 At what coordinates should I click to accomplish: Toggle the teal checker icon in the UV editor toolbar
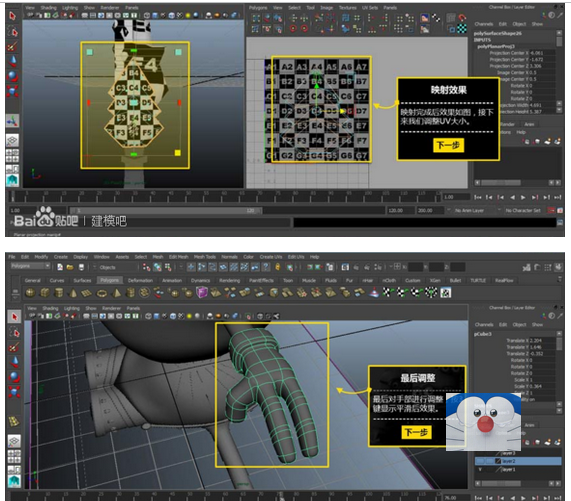click(x=462, y=28)
